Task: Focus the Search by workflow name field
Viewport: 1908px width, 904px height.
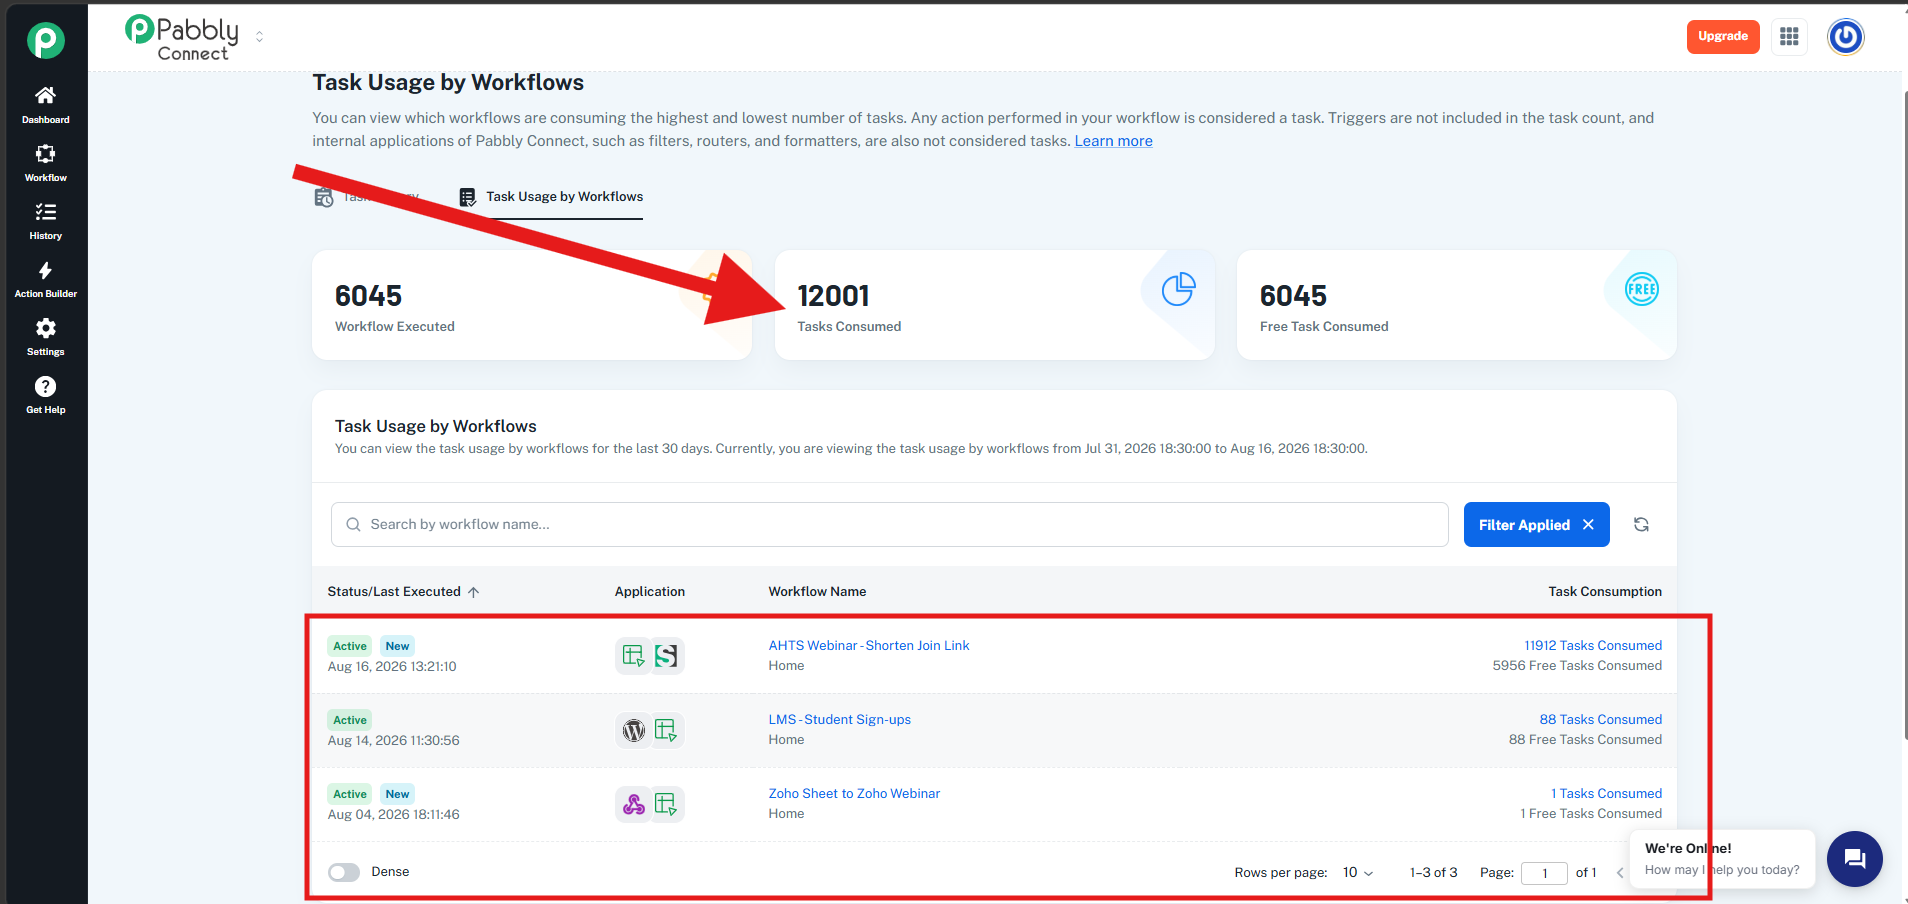Action: [x=890, y=525]
